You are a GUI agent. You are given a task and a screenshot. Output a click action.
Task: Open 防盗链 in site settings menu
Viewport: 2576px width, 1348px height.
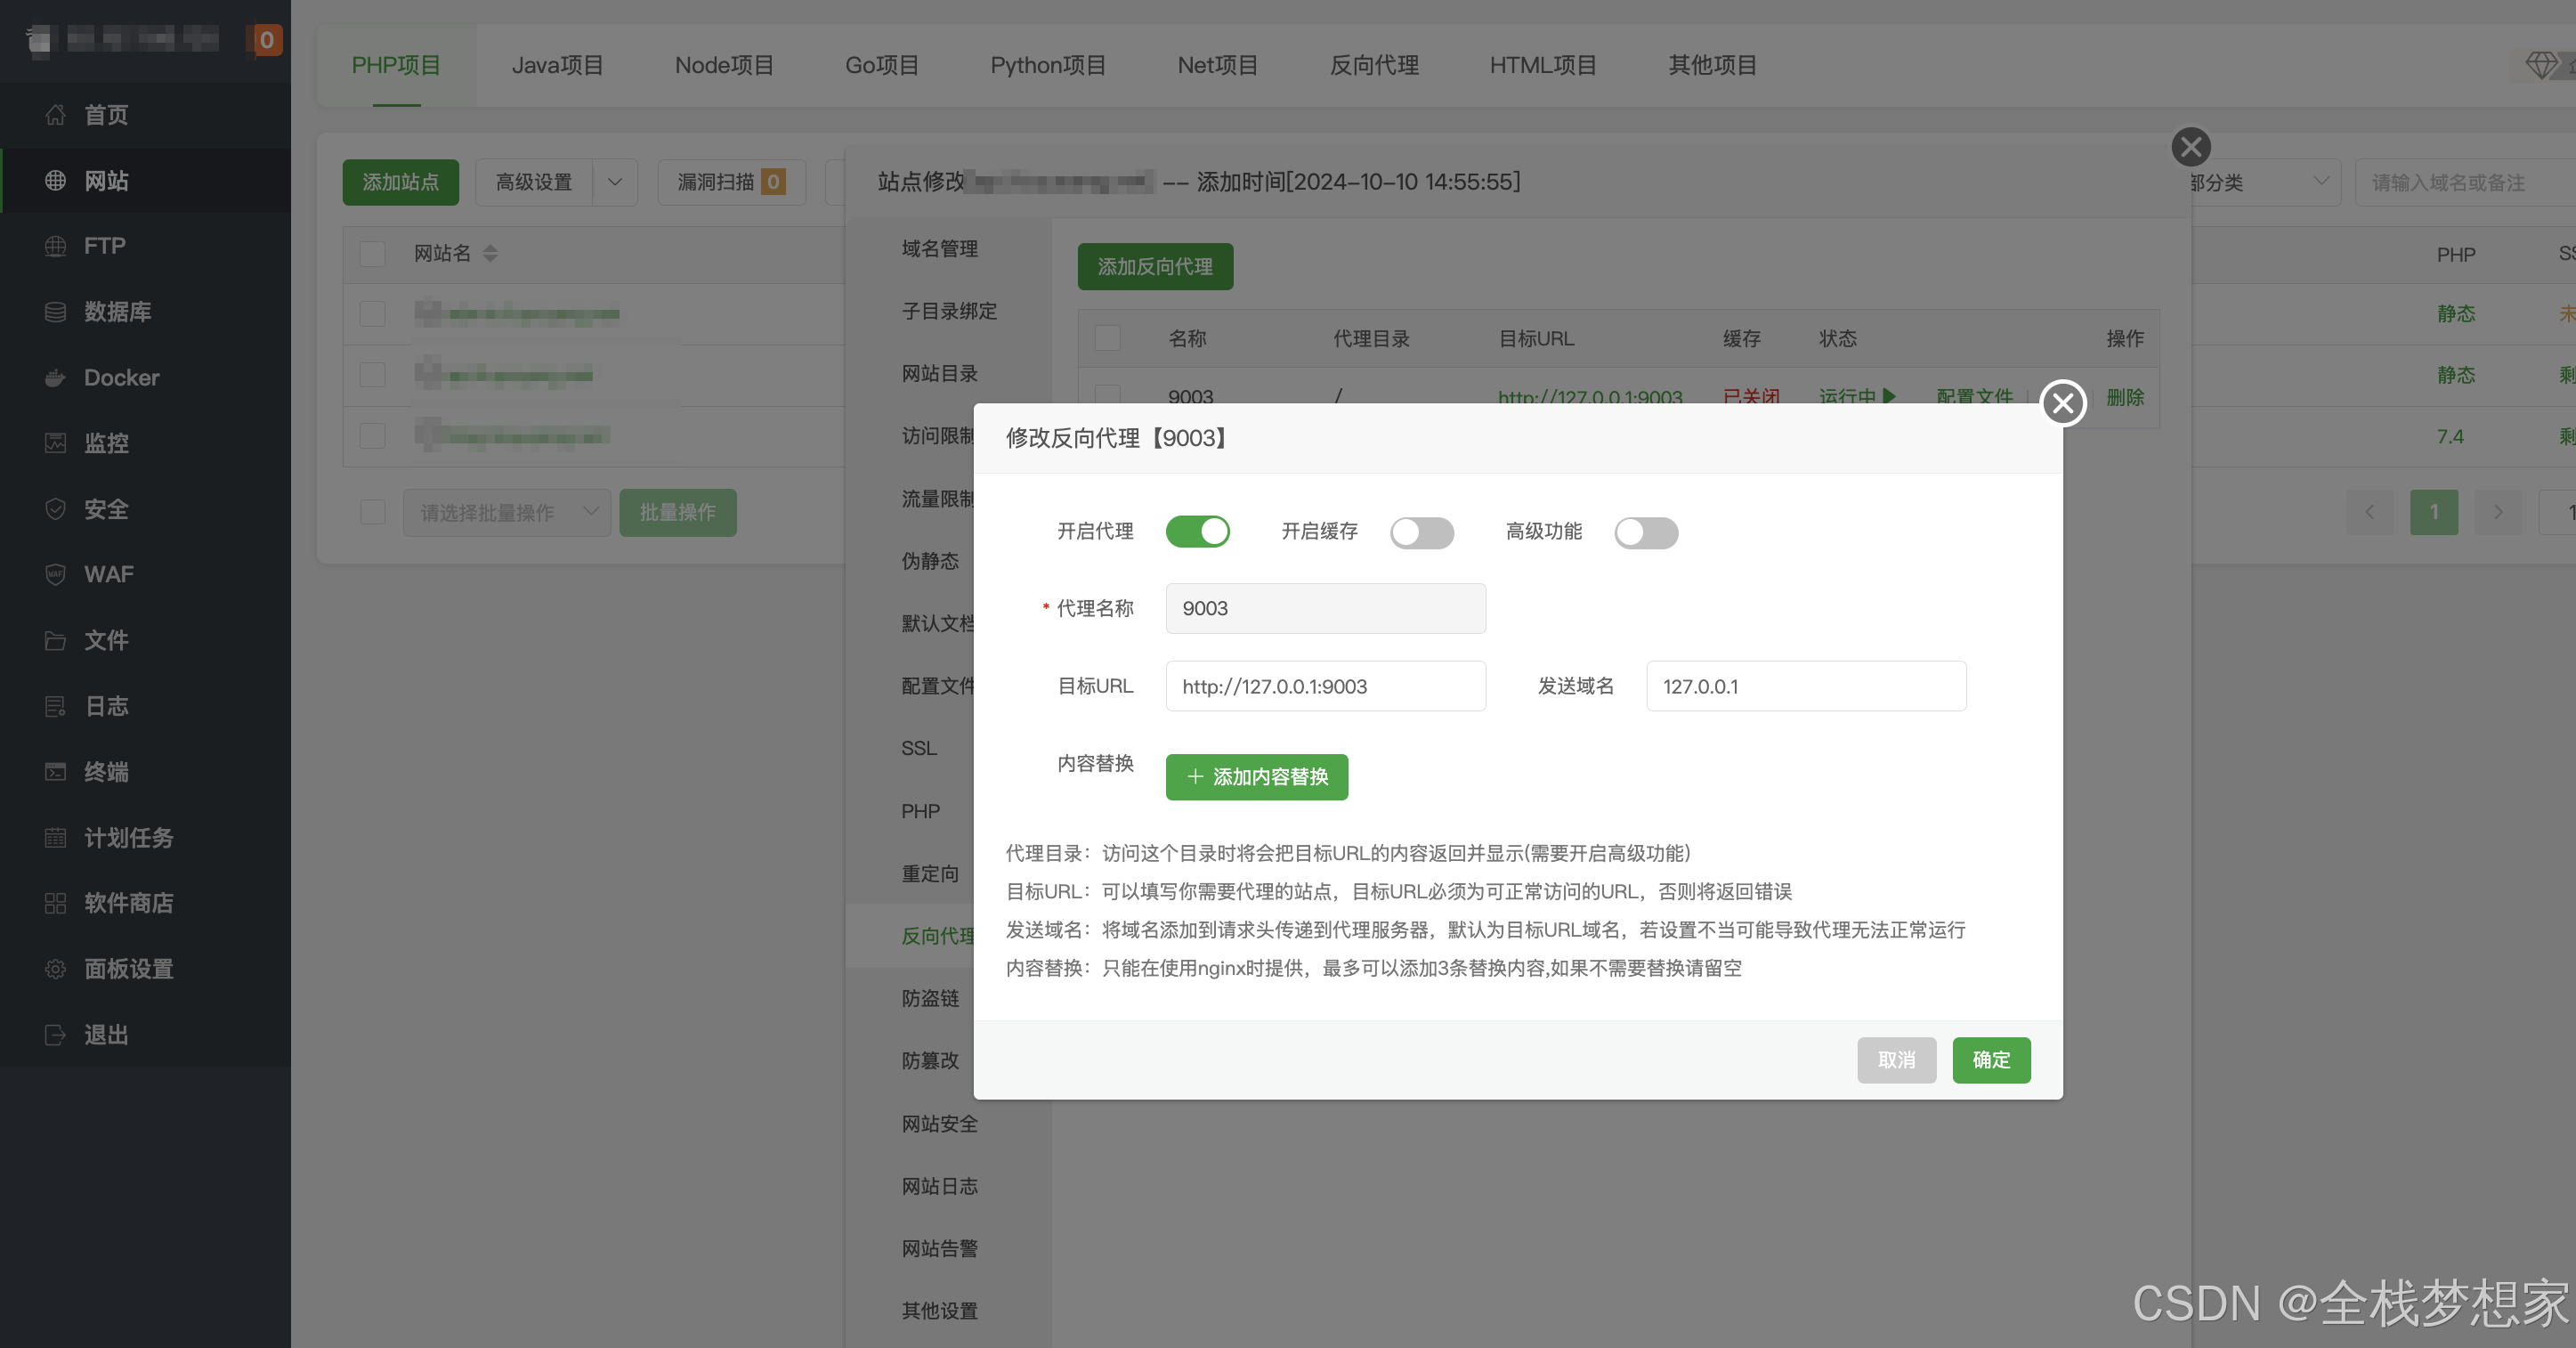click(930, 998)
